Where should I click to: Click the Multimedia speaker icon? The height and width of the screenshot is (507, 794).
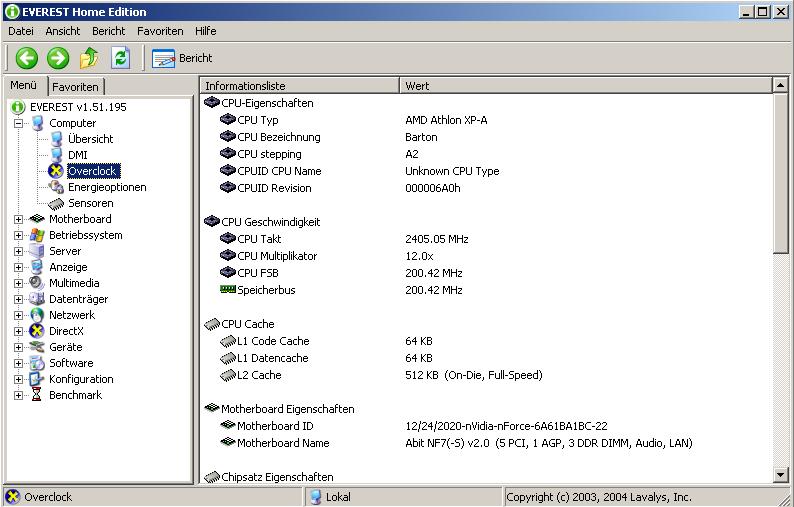pyautogui.click(x=37, y=283)
